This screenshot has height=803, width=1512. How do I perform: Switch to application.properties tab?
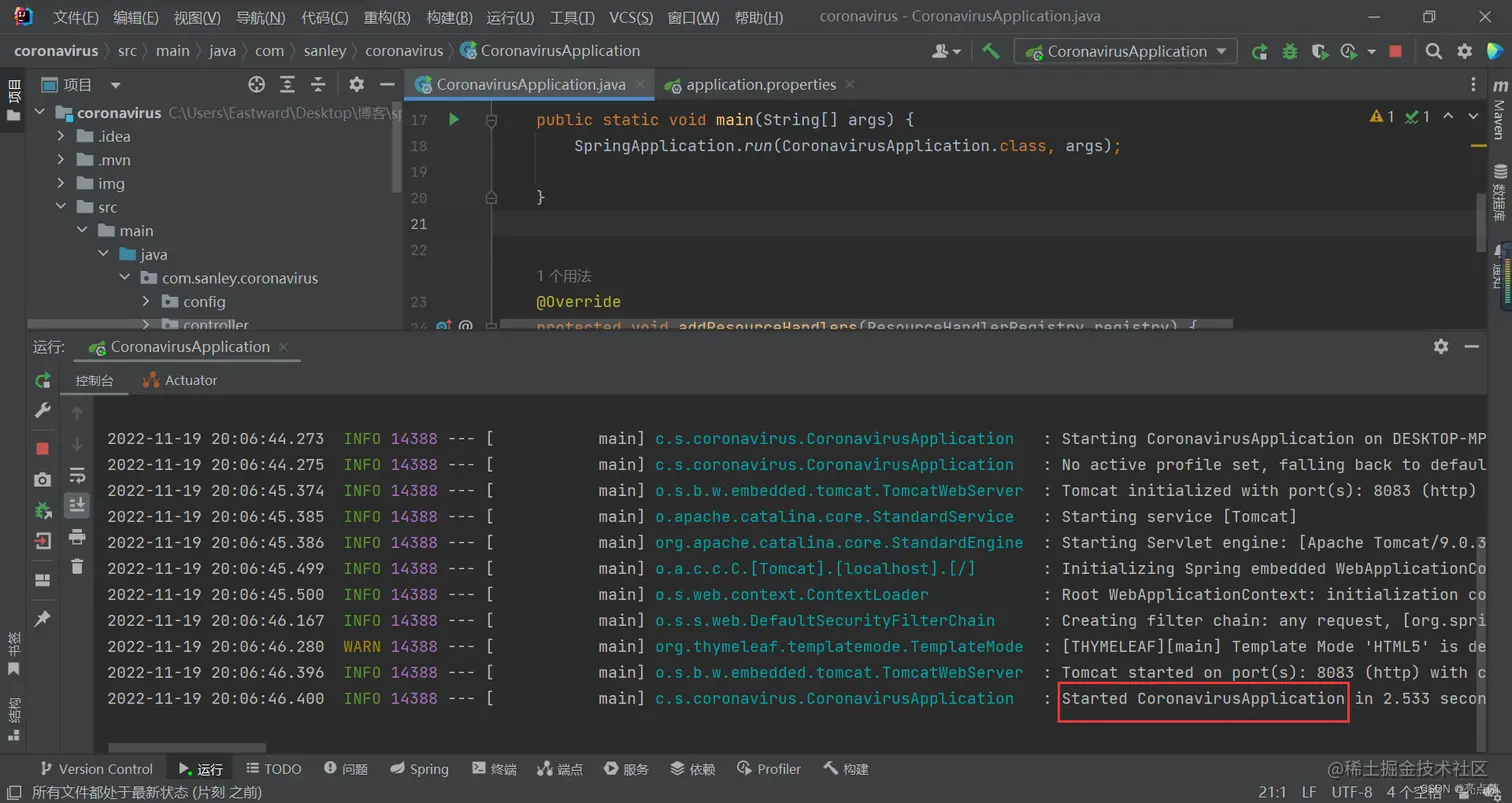click(x=761, y=85)
